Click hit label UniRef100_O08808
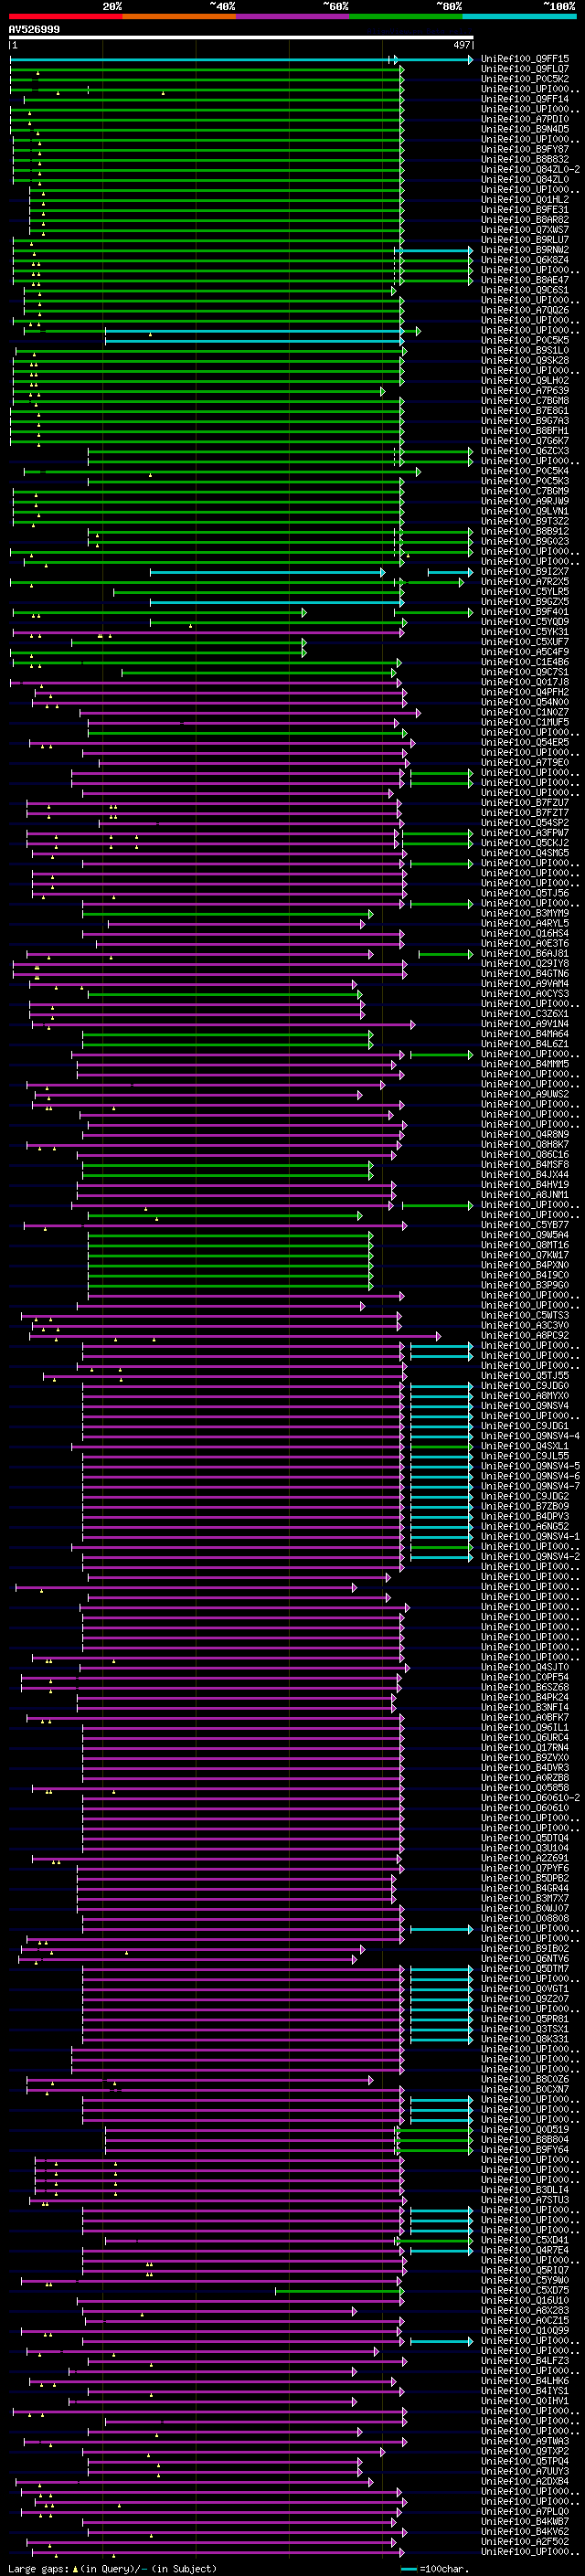This screenshot has height=2576, width=585. [525, 1918]
